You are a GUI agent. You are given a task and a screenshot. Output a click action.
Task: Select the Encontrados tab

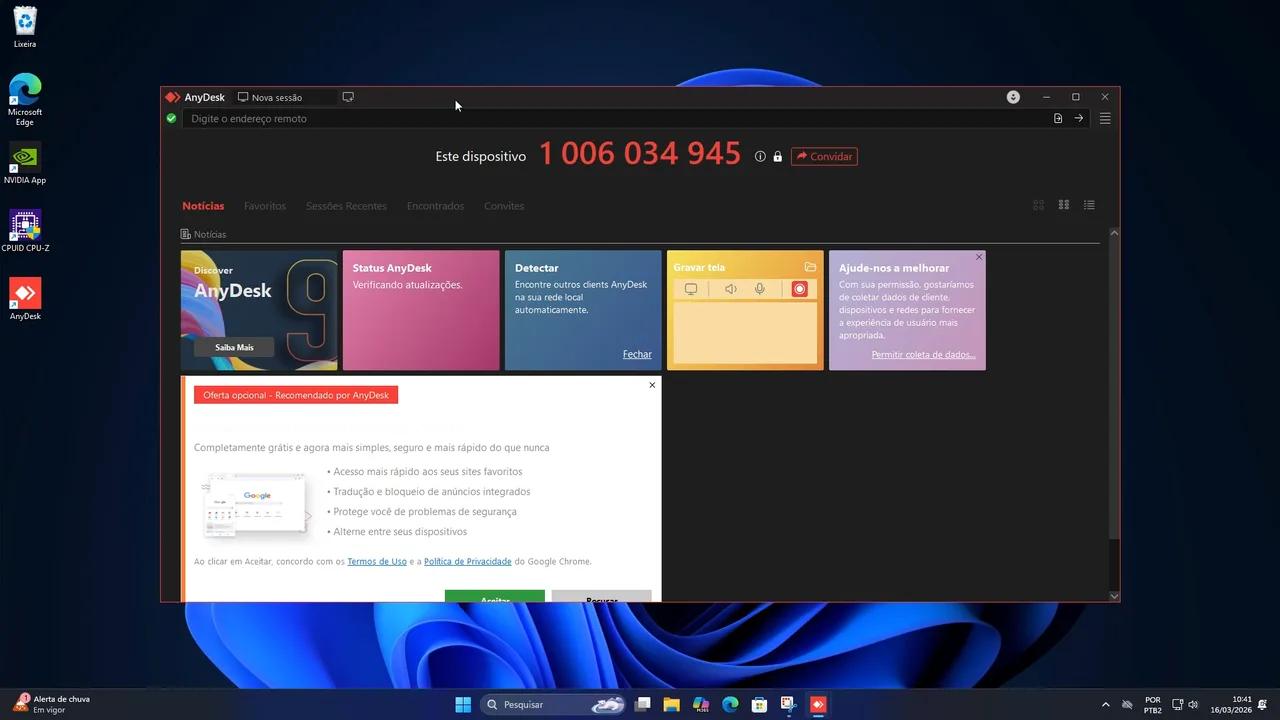pyautogui.click(x=435, y=206)
